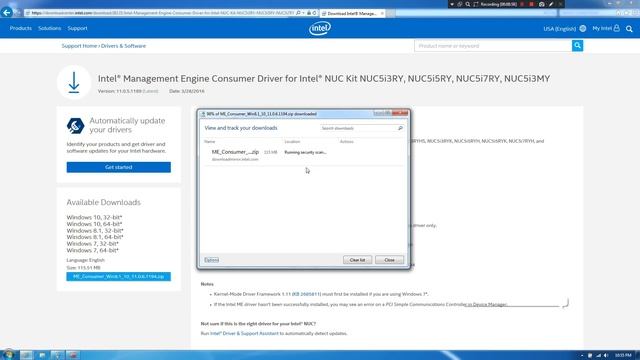Click 'Running security scan...' status text
This screenshot has width=640, height=360.
pos(305,152)
